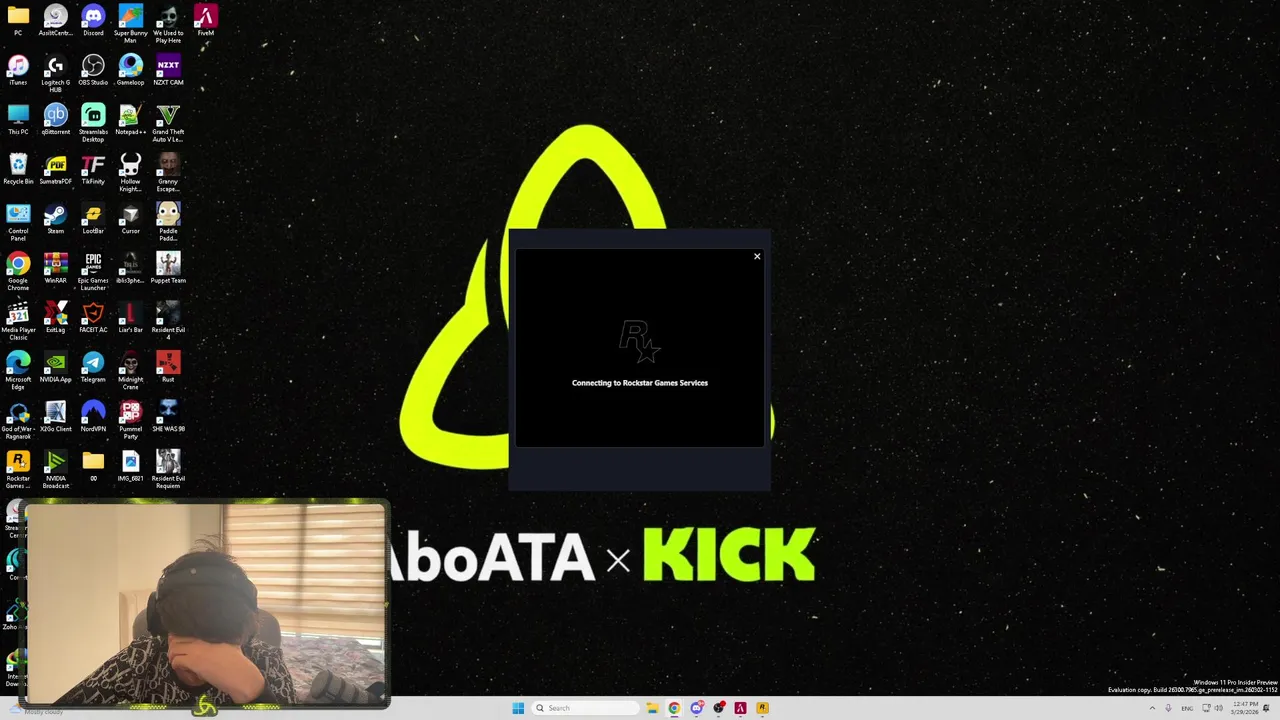Switch to Chrome in the taskbar
This screenshot has width=1280, height=720.
(x=674, y=708)
